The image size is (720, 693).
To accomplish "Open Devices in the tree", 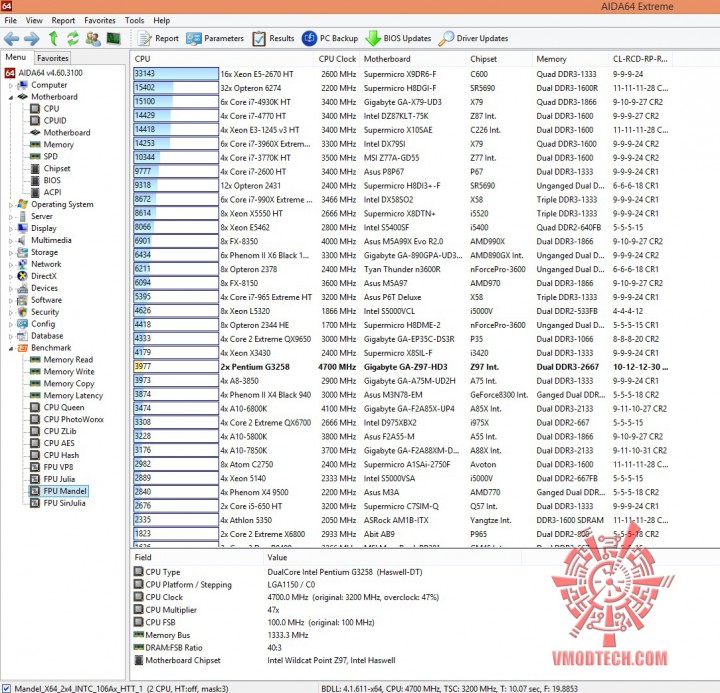I will [38, 288].
